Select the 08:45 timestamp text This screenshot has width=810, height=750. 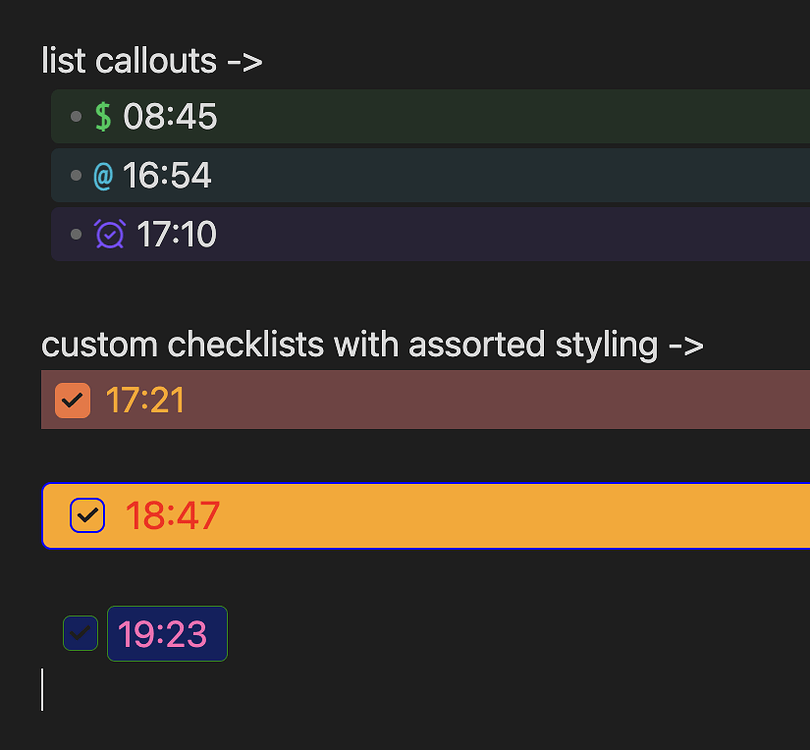pos(170,116)
